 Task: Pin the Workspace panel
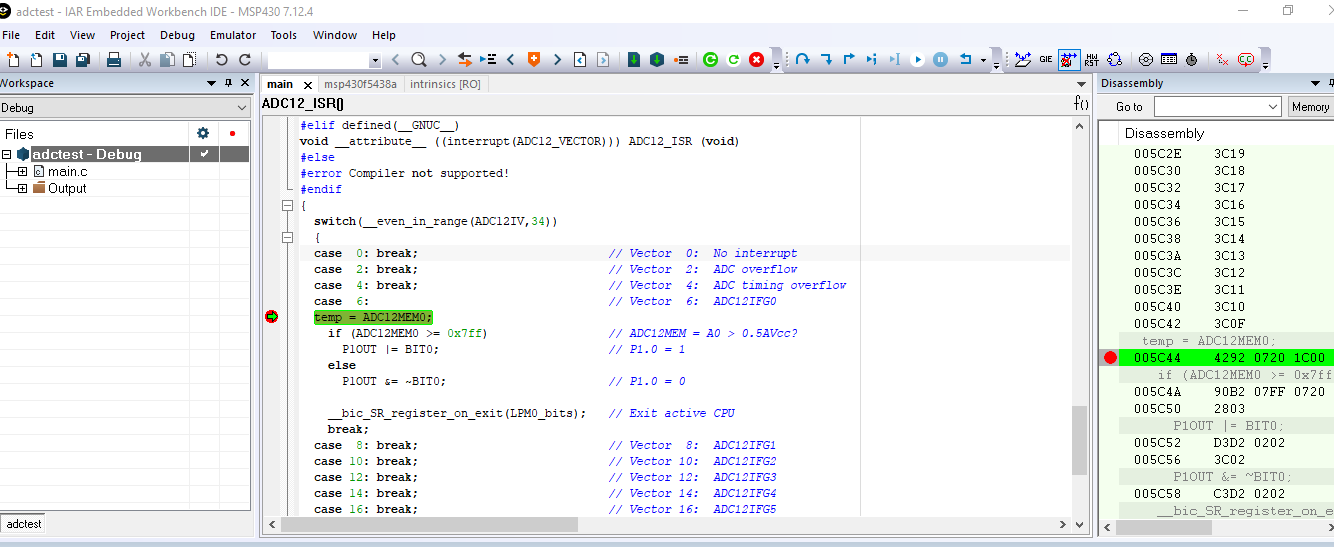tap(228, 83)
